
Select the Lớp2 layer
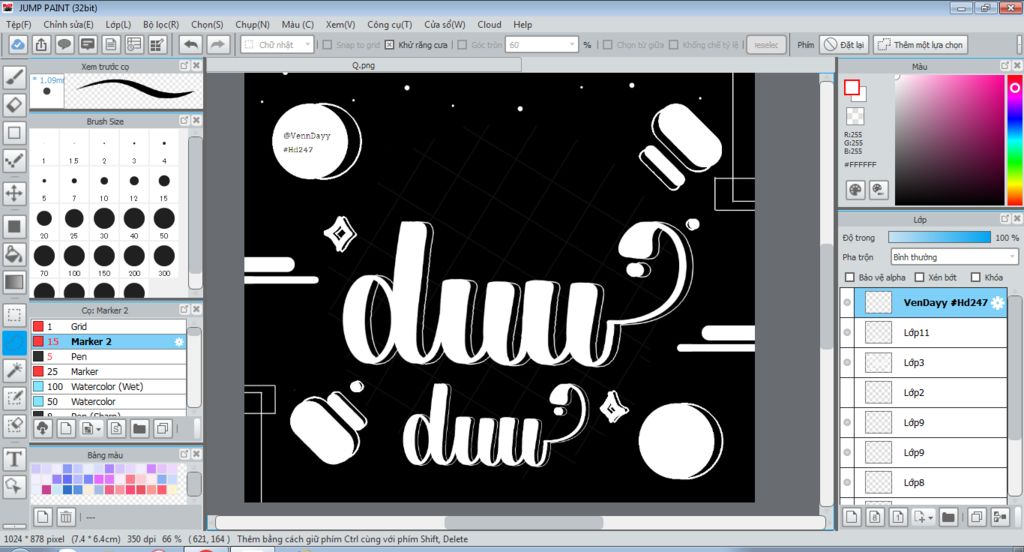924,393
